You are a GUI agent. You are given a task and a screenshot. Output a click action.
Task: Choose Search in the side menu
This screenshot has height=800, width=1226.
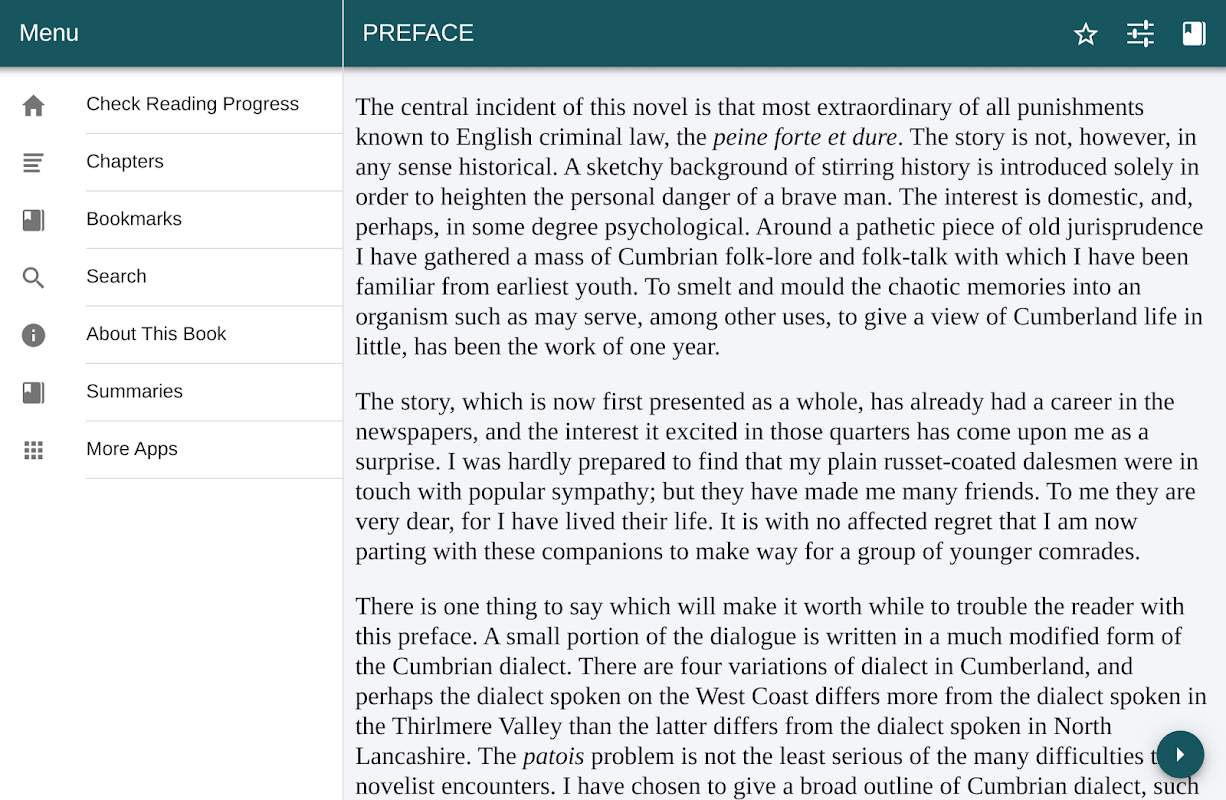tap(116, 277)
